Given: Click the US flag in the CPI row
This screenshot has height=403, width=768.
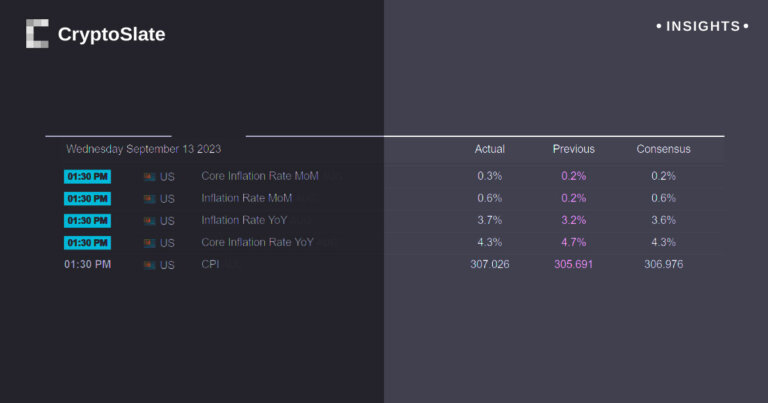Looking at the screenshot, I should point(149,265).
